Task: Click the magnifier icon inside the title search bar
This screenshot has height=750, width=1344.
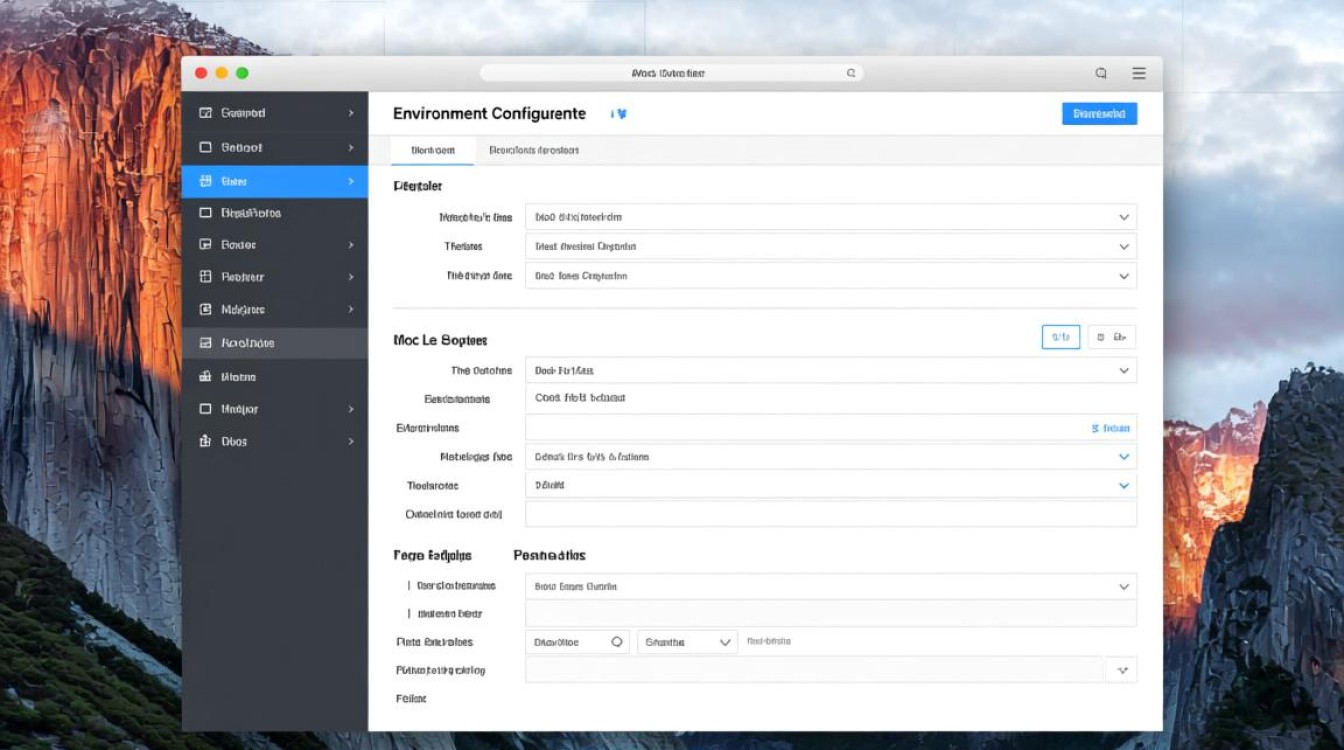Action: click(x=851, y=73)
